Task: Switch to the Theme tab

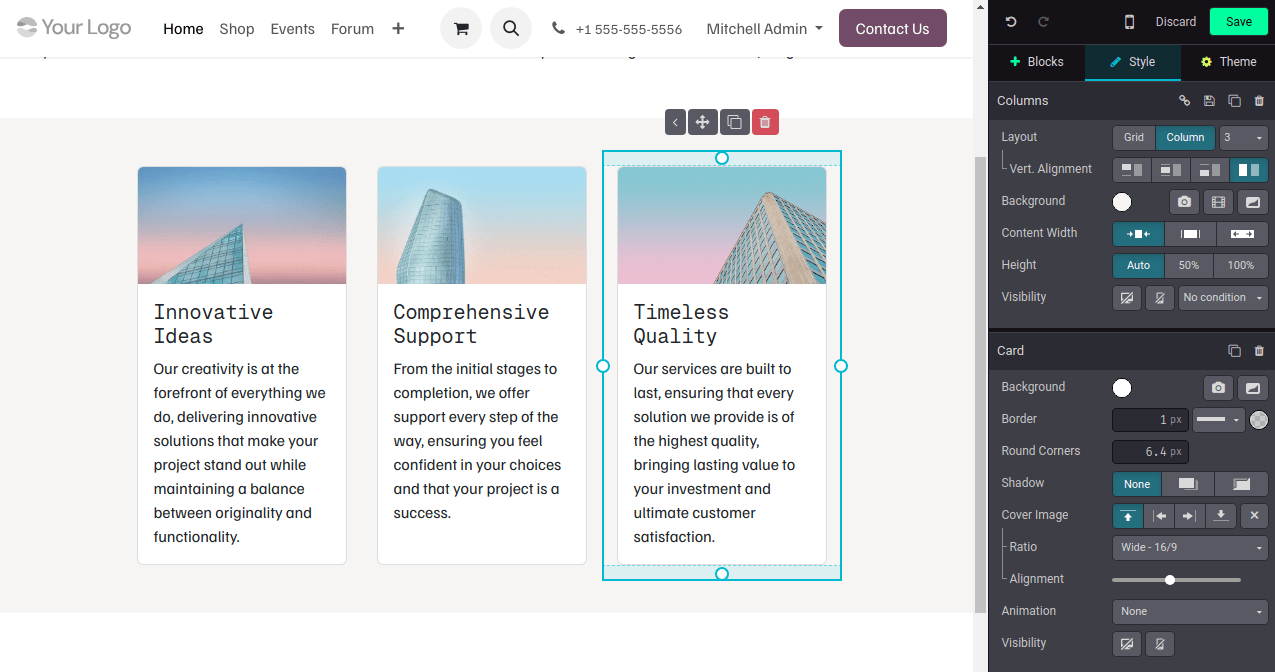Action: pyautogui.click(x=1228, y=61)
